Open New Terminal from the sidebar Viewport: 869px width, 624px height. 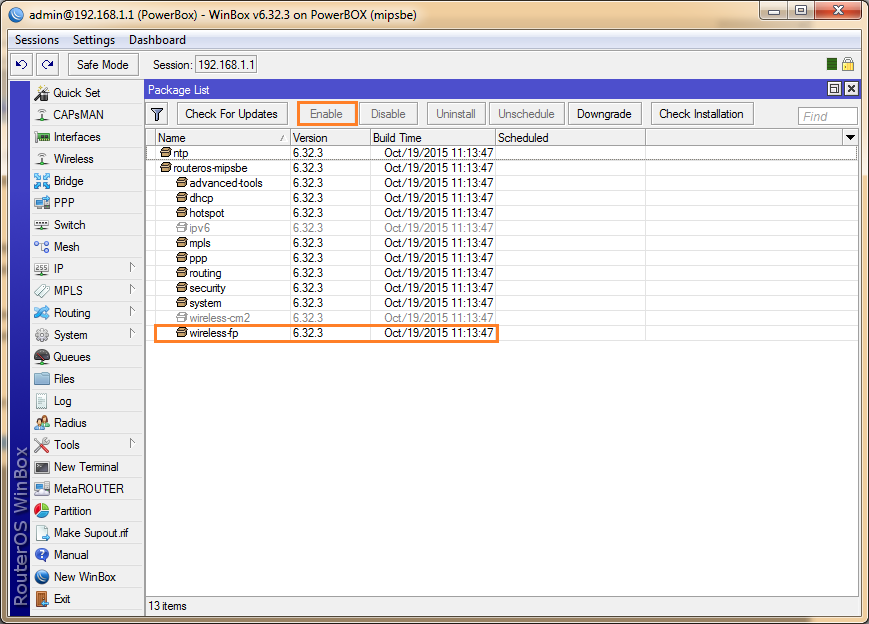click(x=85, y=467)
